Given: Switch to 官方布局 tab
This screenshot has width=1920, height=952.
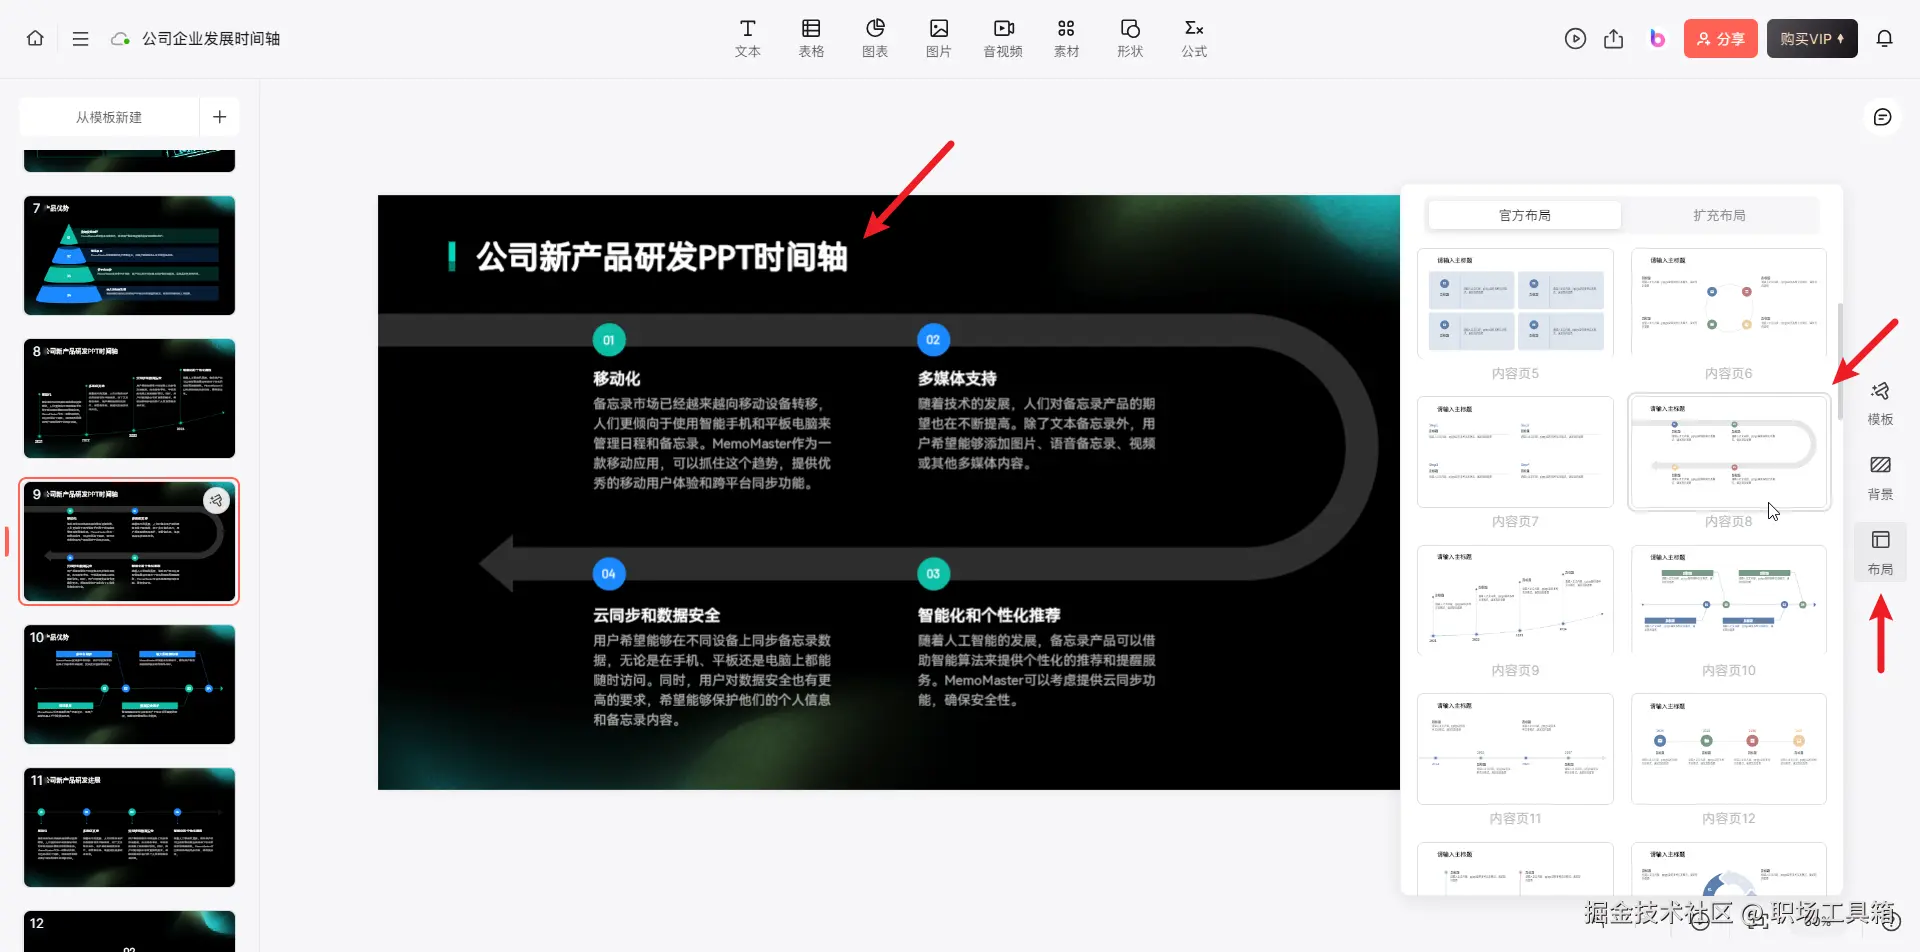Looking at the screenshot, I should click(1524, 215).
